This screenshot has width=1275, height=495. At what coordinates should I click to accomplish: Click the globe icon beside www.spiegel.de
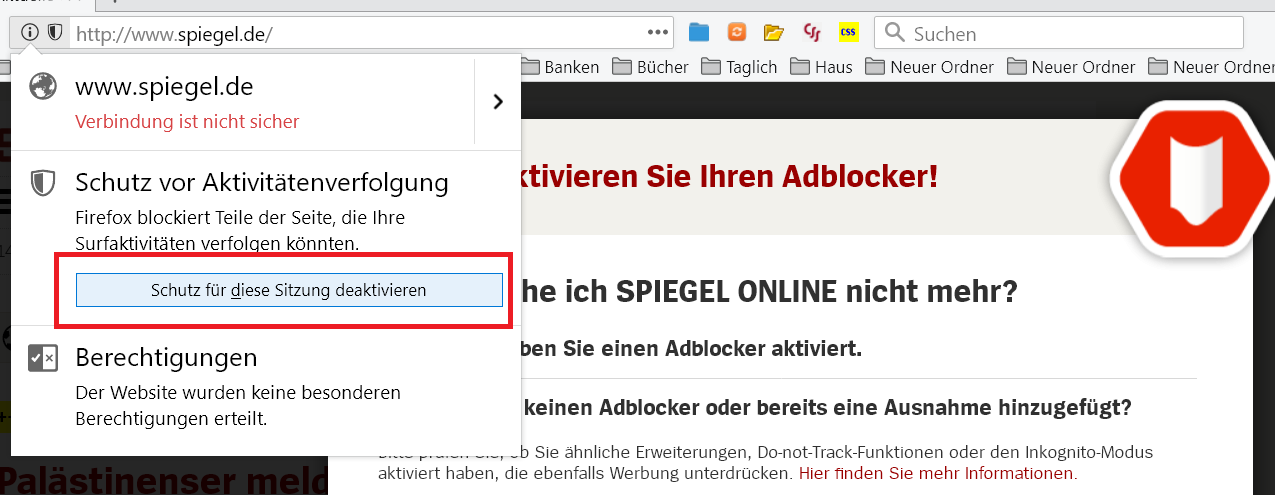(42, 87)
